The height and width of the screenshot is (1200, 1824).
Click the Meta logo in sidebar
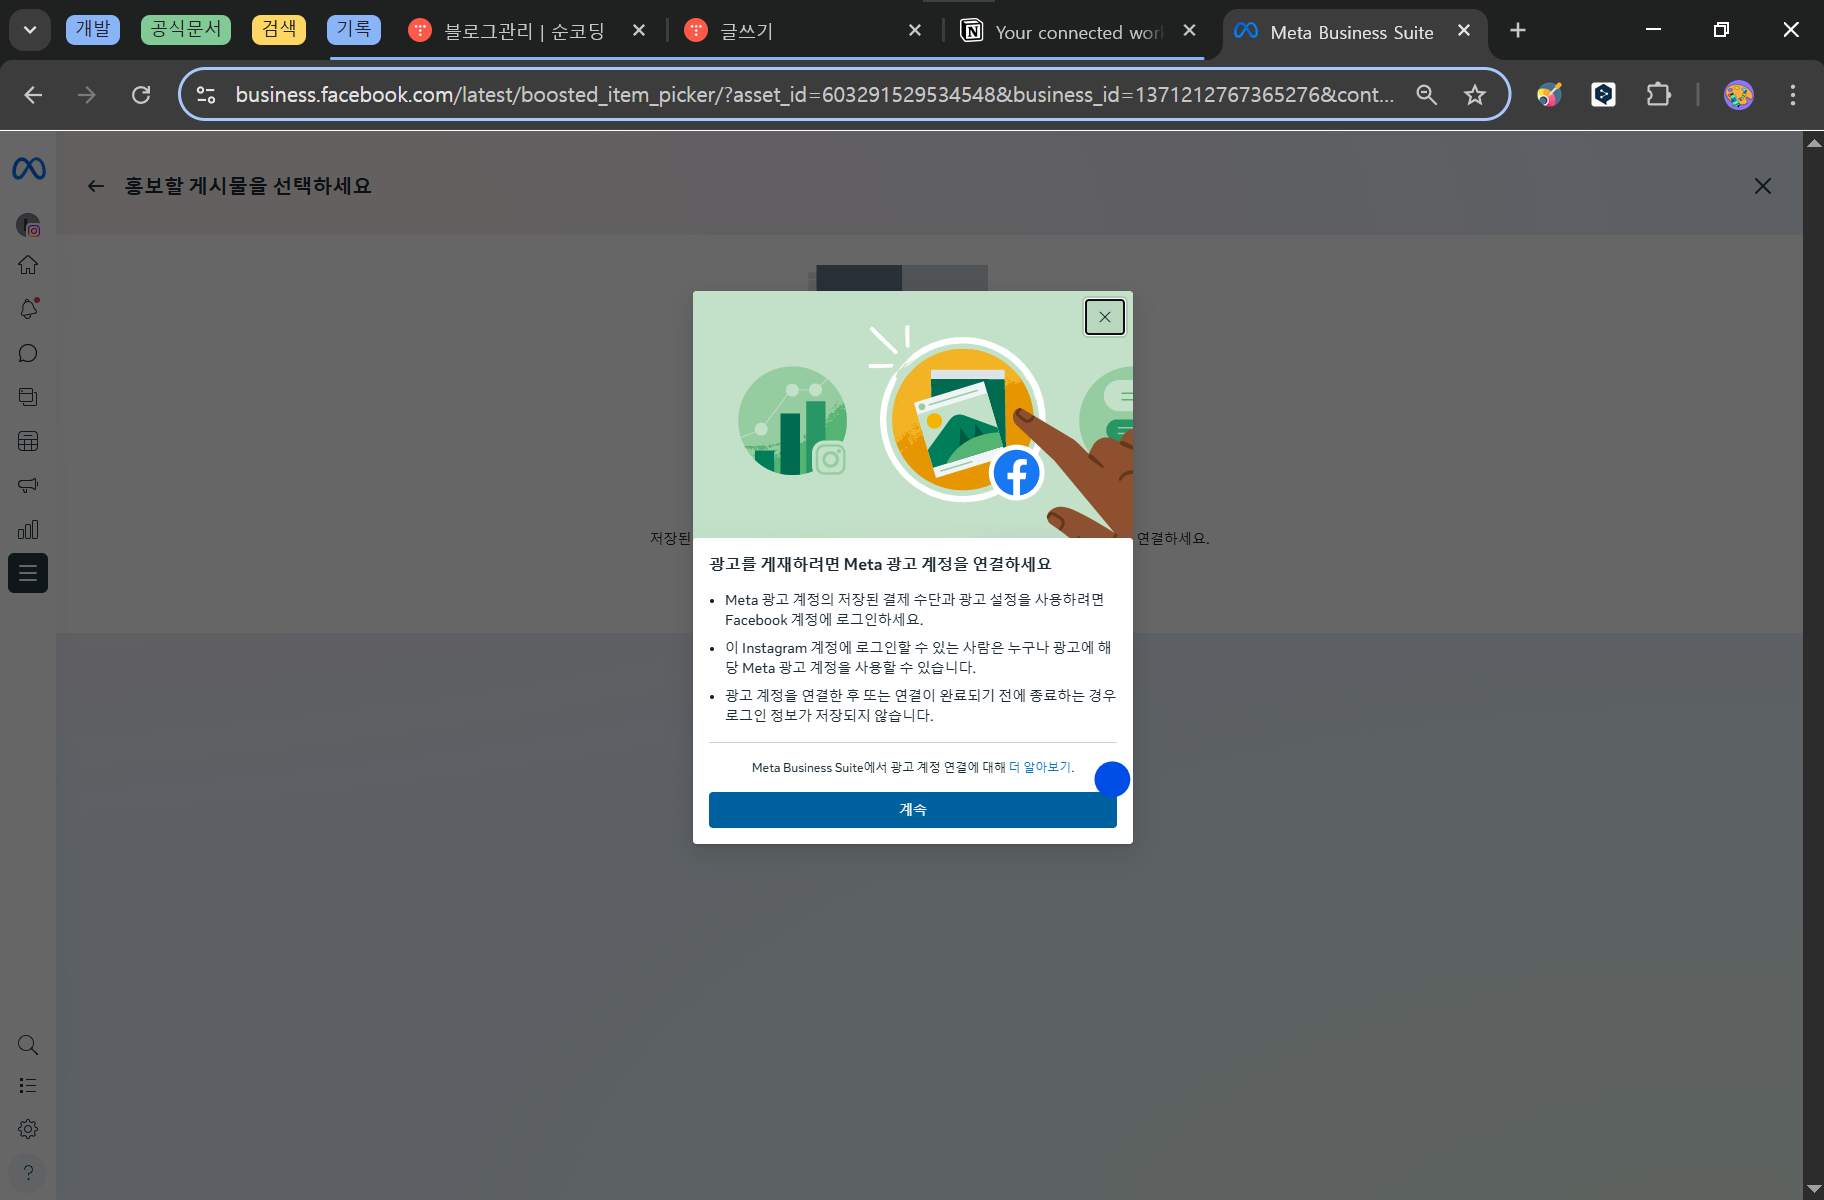28,169
